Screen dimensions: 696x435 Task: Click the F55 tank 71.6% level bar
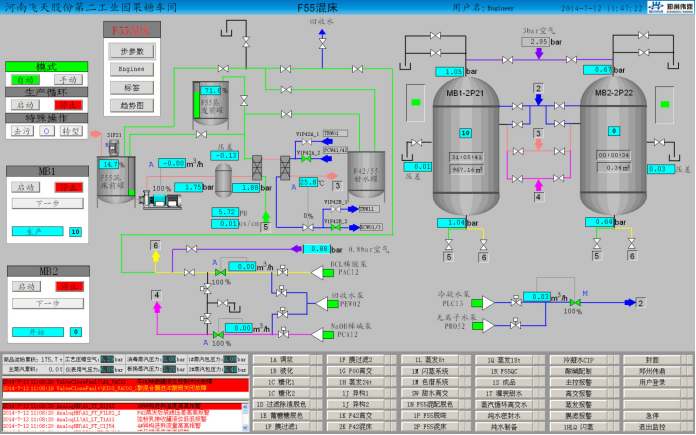coord(197,105)
